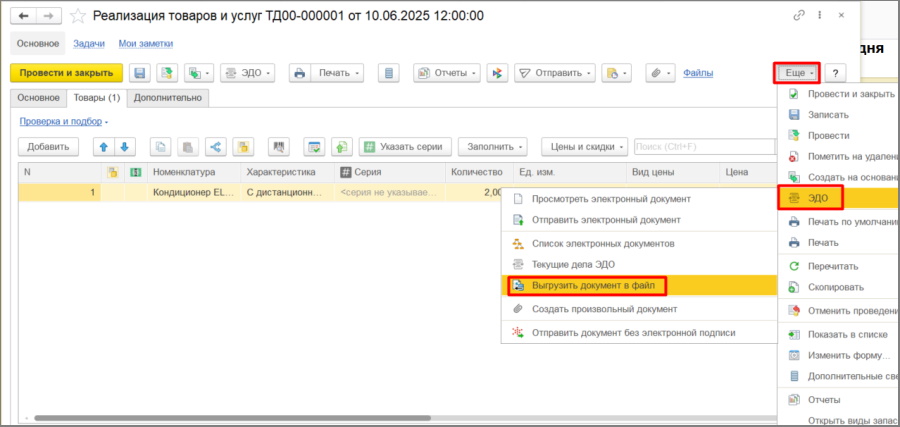Open the paperclip attach dropdown

(x=661, y=73)
